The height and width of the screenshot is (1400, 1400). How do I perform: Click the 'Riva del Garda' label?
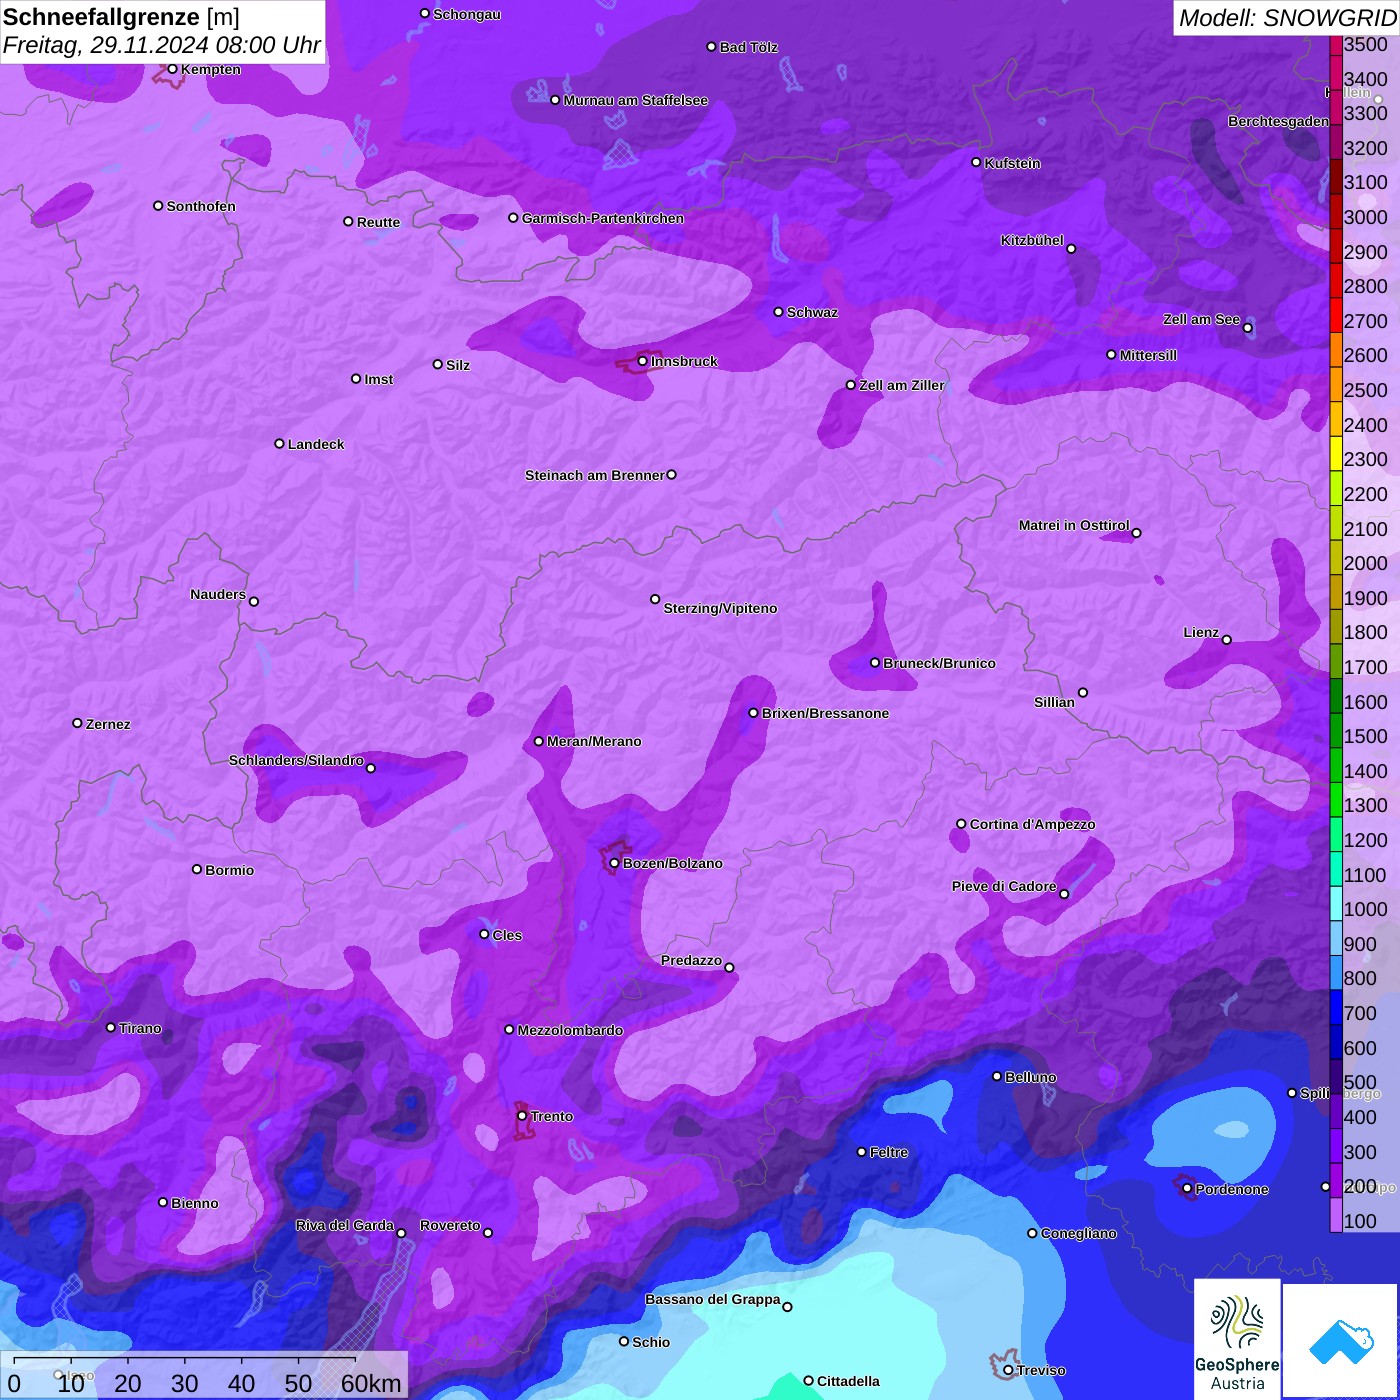click(x=345, y=1225)
